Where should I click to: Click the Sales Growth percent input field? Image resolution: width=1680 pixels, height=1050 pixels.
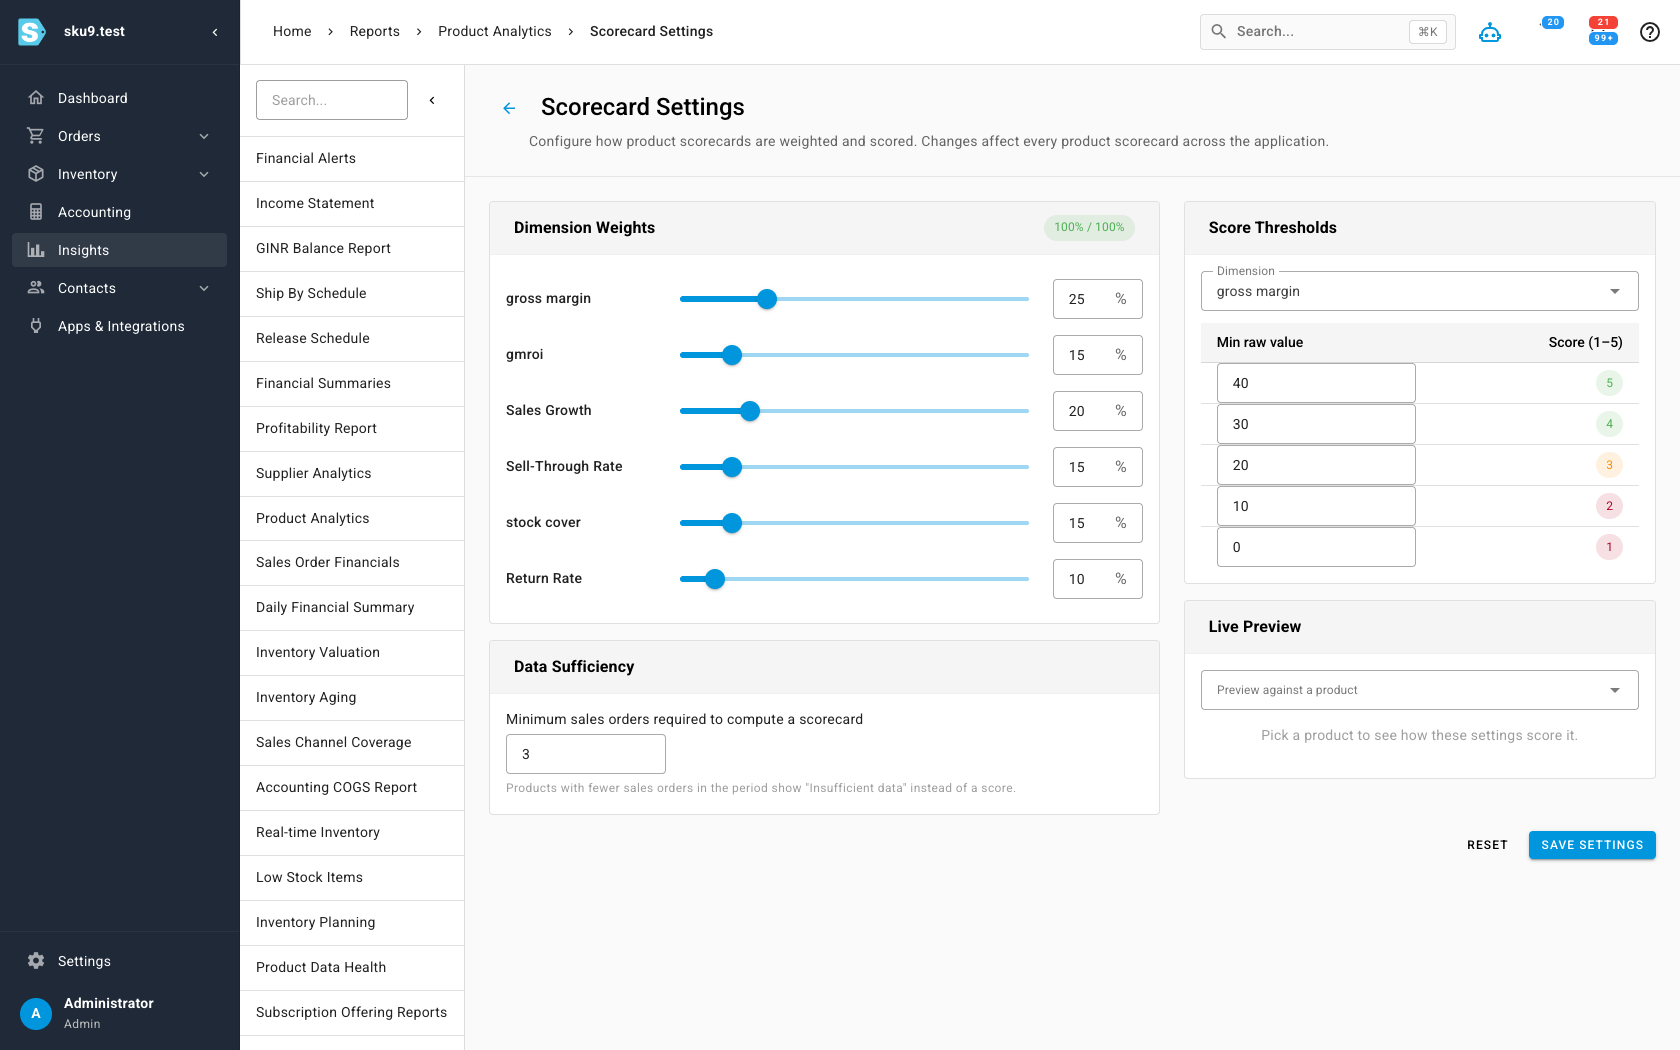tap(1097, 411)
